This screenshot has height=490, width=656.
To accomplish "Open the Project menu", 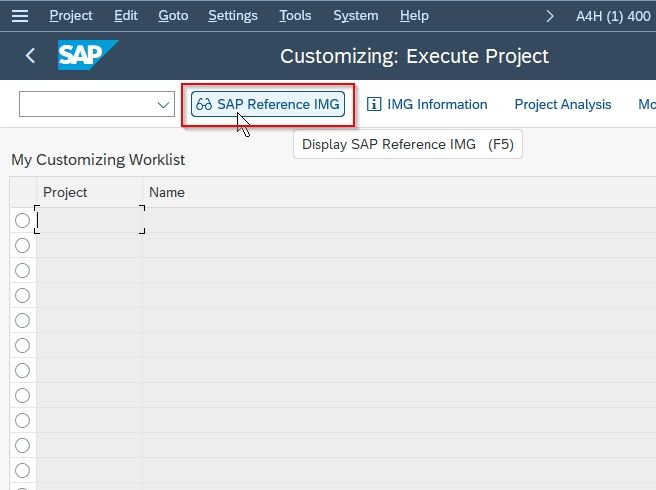I will click(x=71, y=16).
